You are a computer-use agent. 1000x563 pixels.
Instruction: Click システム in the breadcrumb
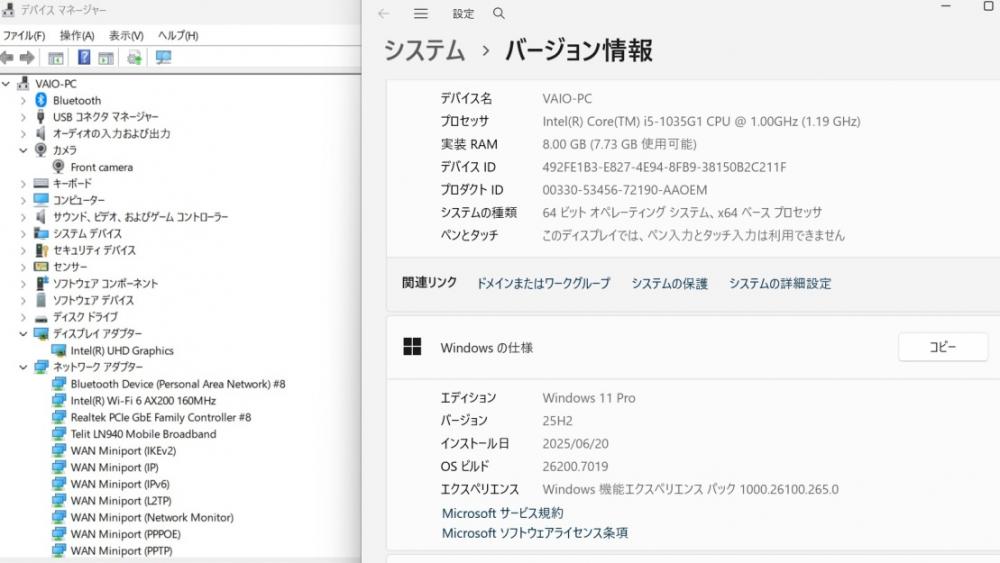[424, 50]
